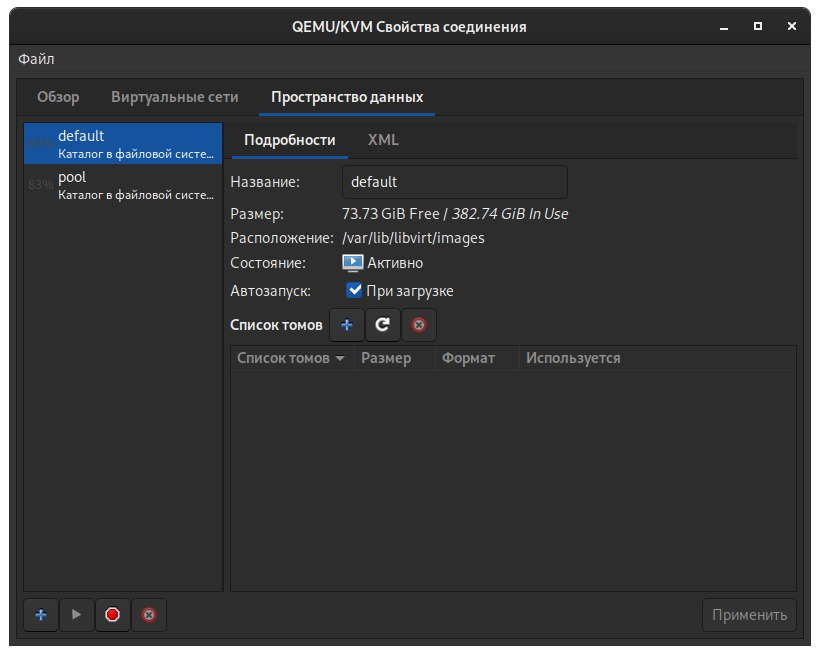The width and height of the screenshot is (820, 655).
Task: Open the Файл menu
Action: [x=36, y=59]
